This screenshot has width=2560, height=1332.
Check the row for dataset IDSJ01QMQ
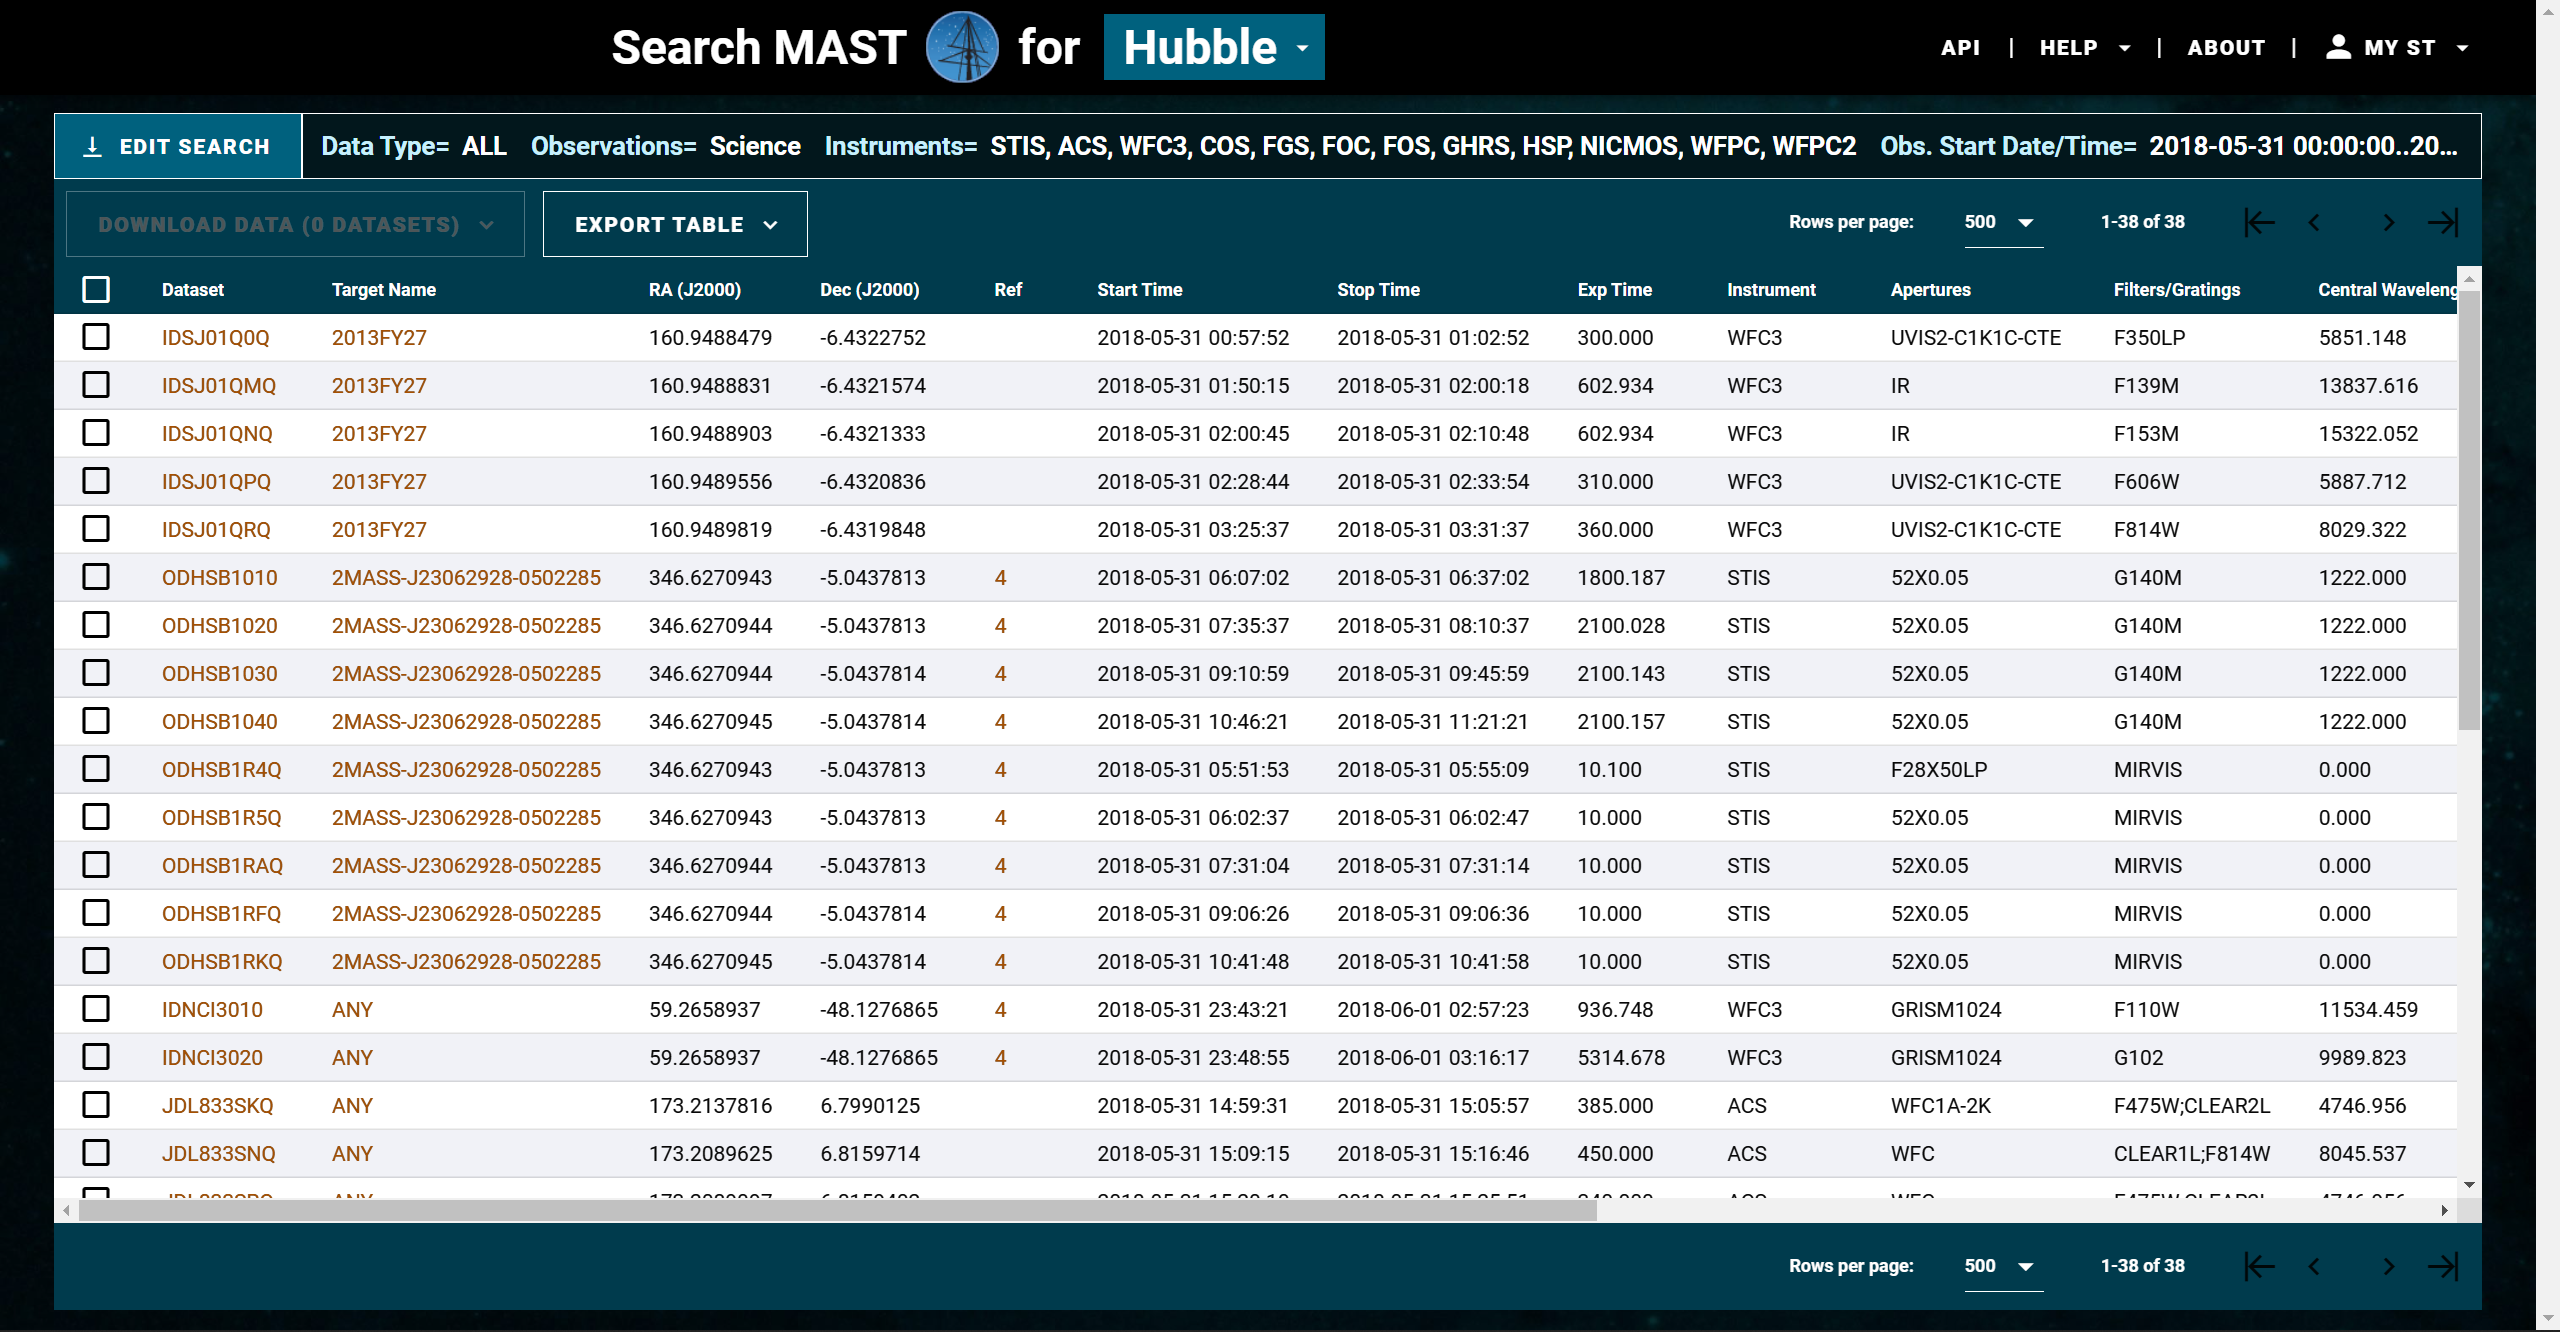click(x=96, y=385)
